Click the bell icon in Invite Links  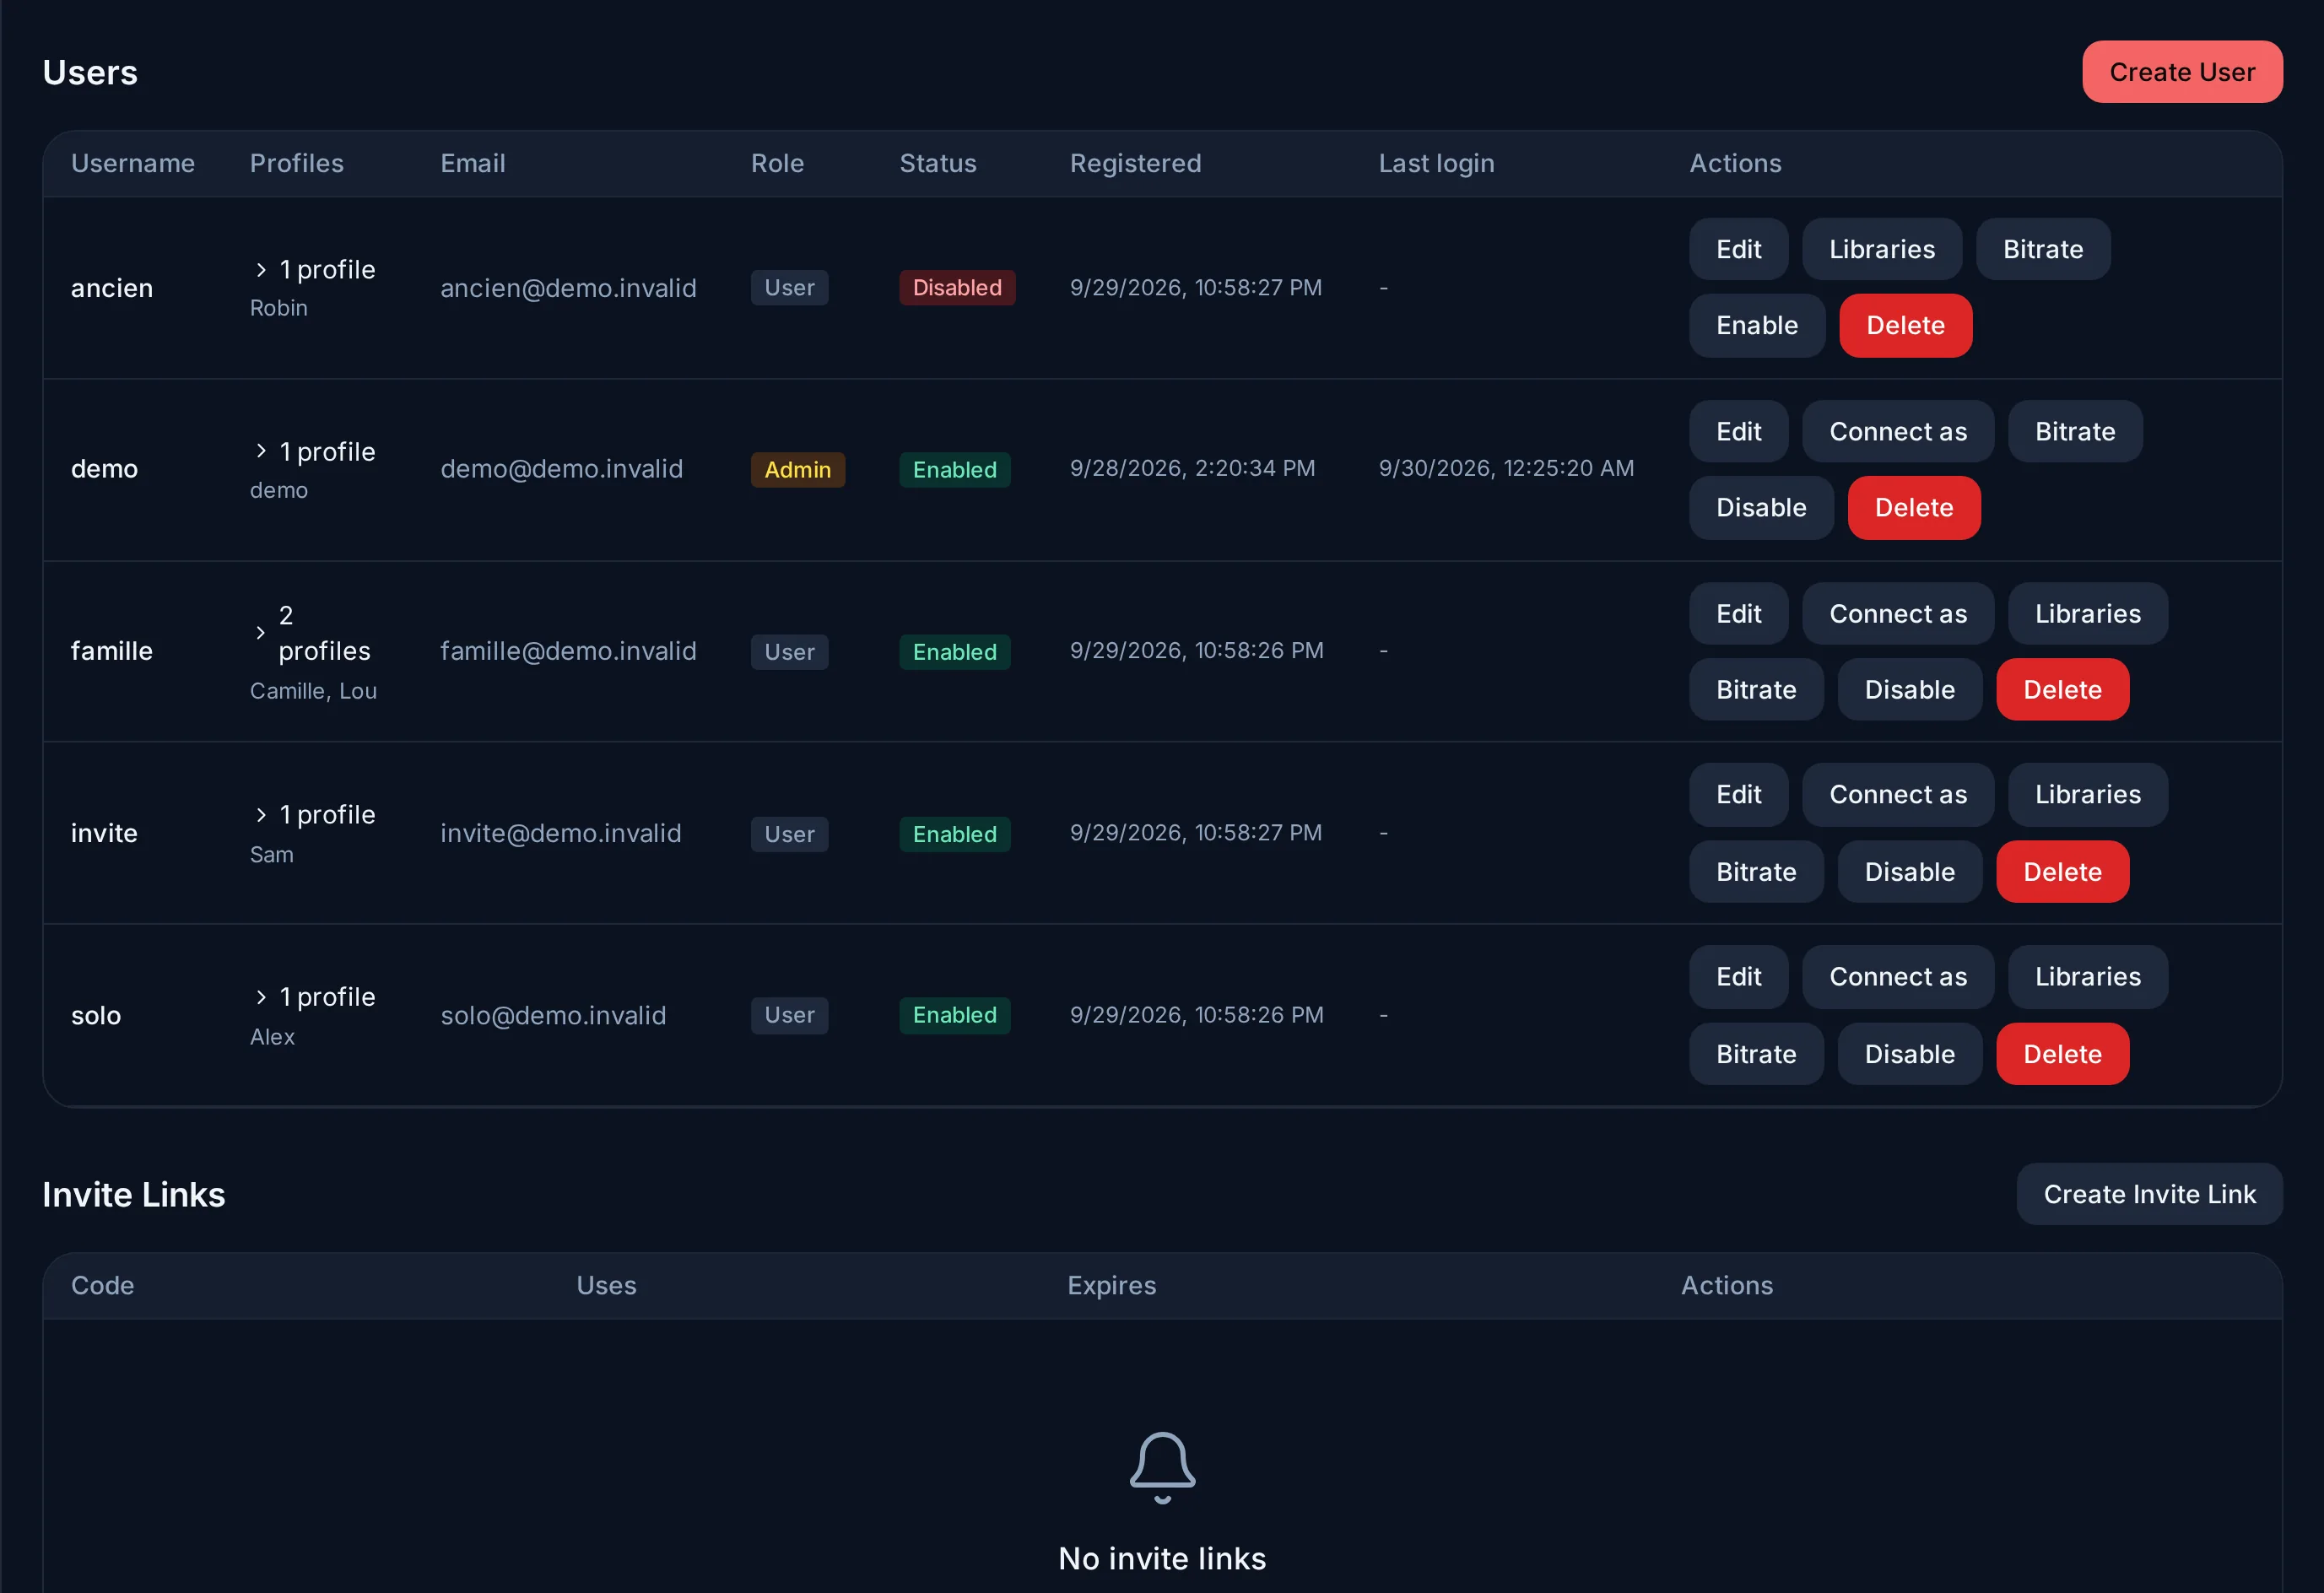point(1162,1467)
